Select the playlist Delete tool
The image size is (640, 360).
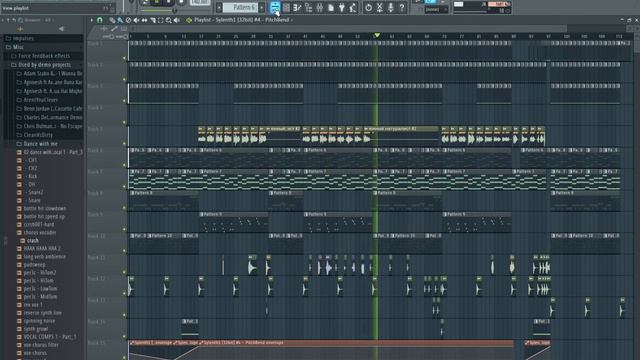point(129,20)
